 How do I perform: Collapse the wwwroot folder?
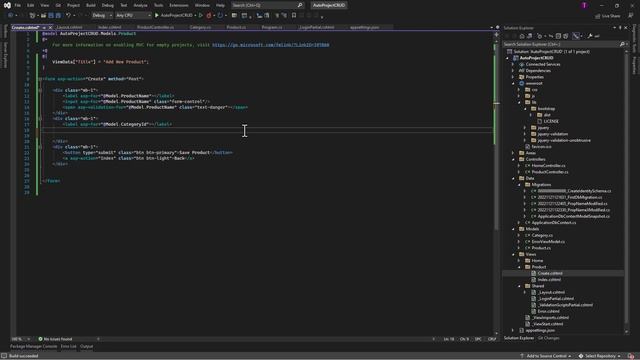(x=513, y=83)
